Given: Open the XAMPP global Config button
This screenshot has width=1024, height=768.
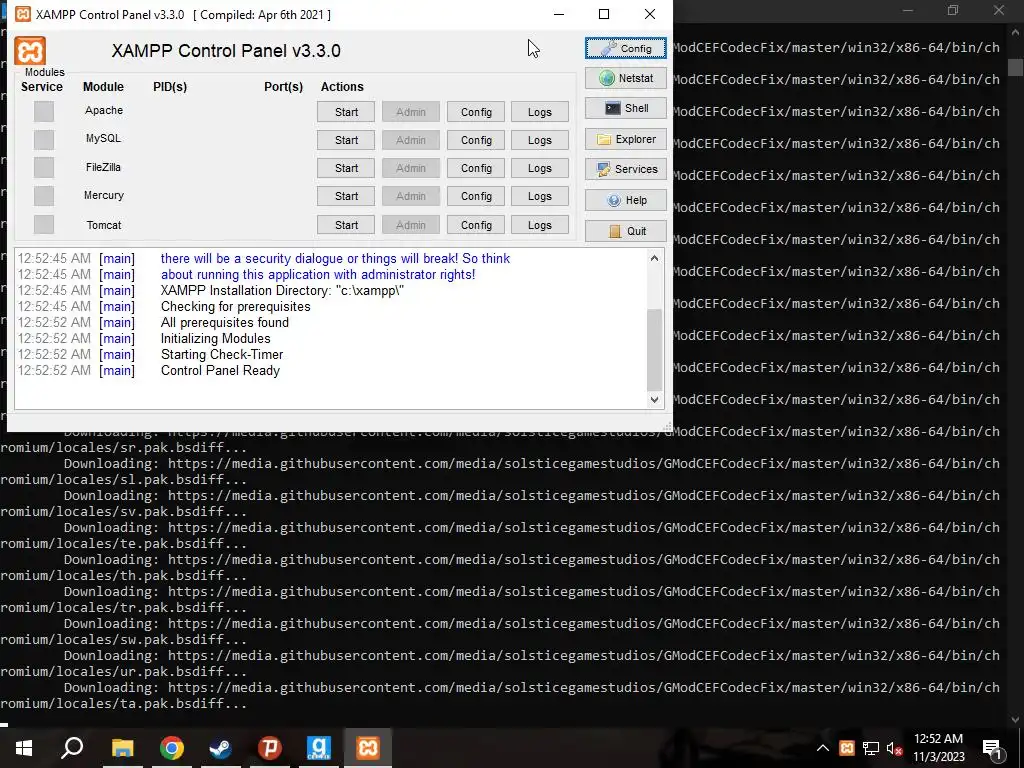Looking at the screenshot, I should tap(626, 48).
